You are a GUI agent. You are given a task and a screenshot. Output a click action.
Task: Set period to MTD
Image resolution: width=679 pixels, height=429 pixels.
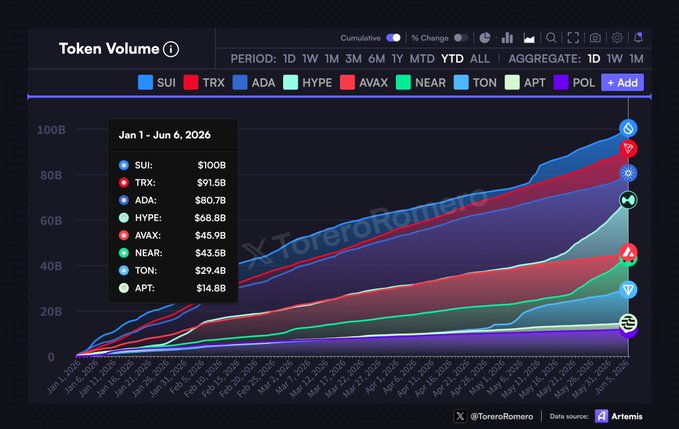pos(422,59)
